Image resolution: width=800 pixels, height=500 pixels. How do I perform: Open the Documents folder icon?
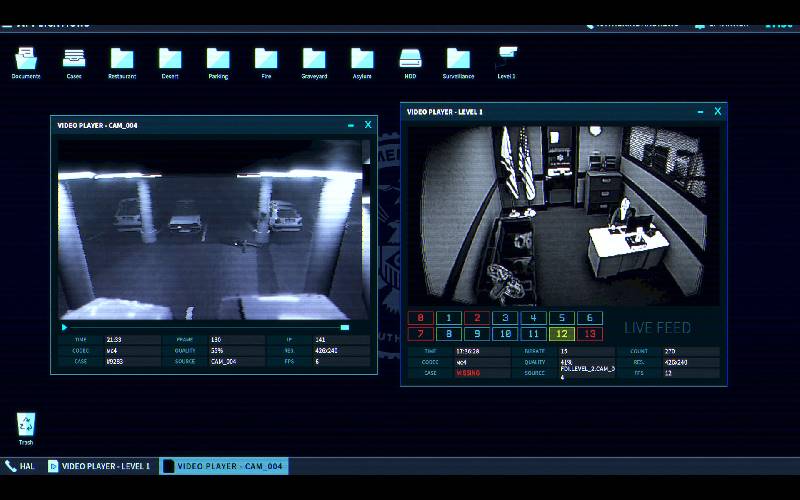(x=26, y=59)
